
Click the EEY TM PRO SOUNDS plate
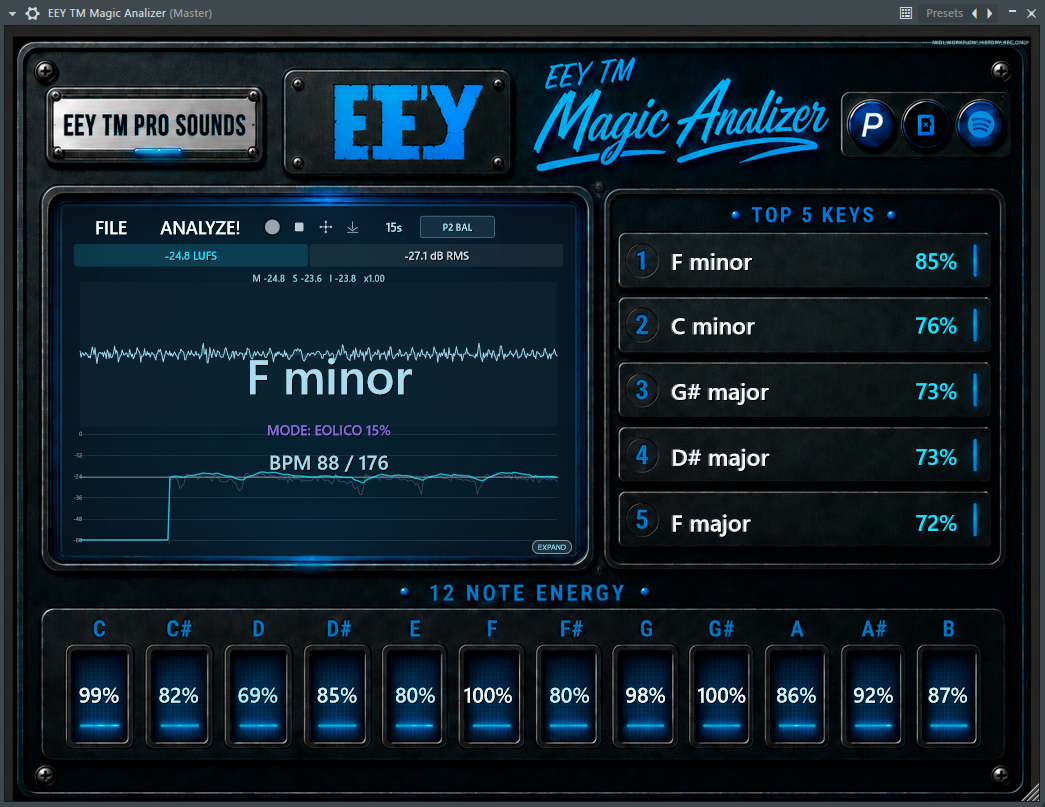[155, 125]
